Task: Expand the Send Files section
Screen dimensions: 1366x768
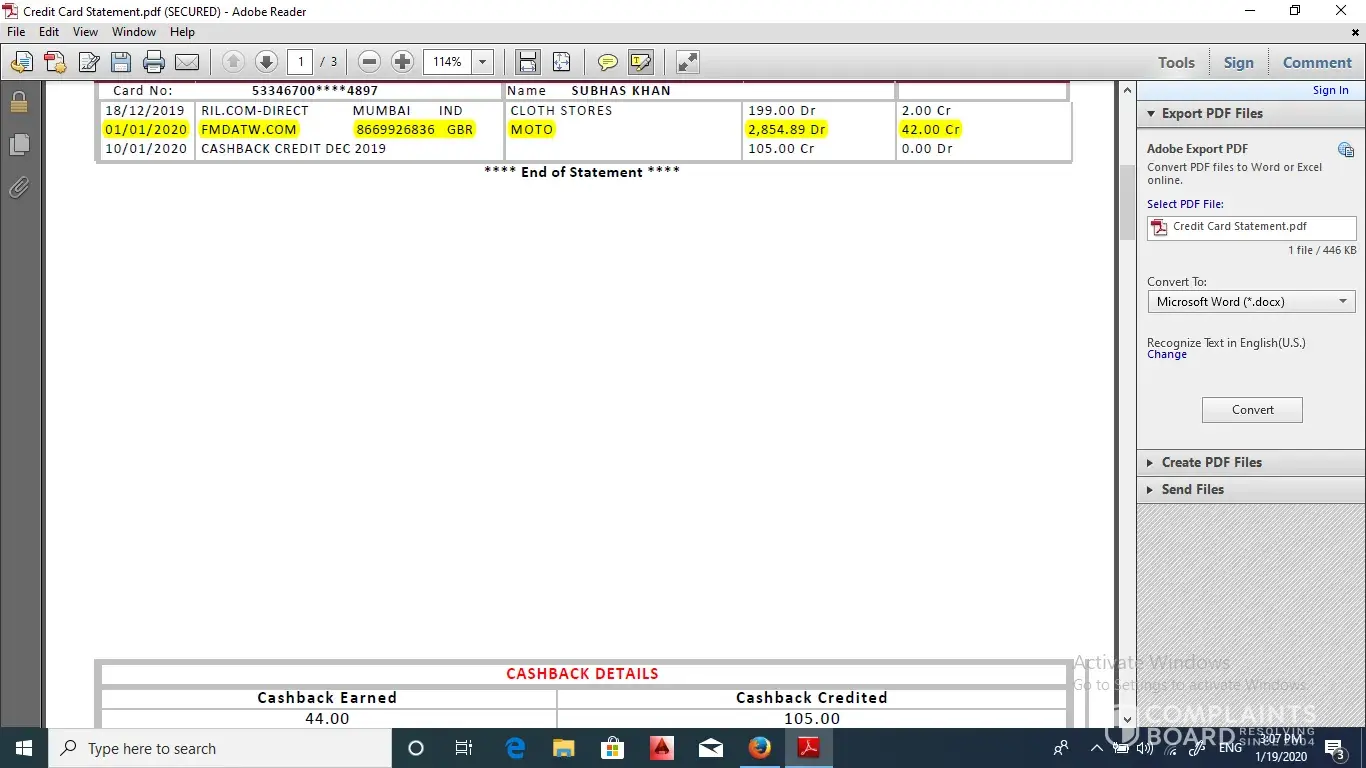Action: (1192, 489)
